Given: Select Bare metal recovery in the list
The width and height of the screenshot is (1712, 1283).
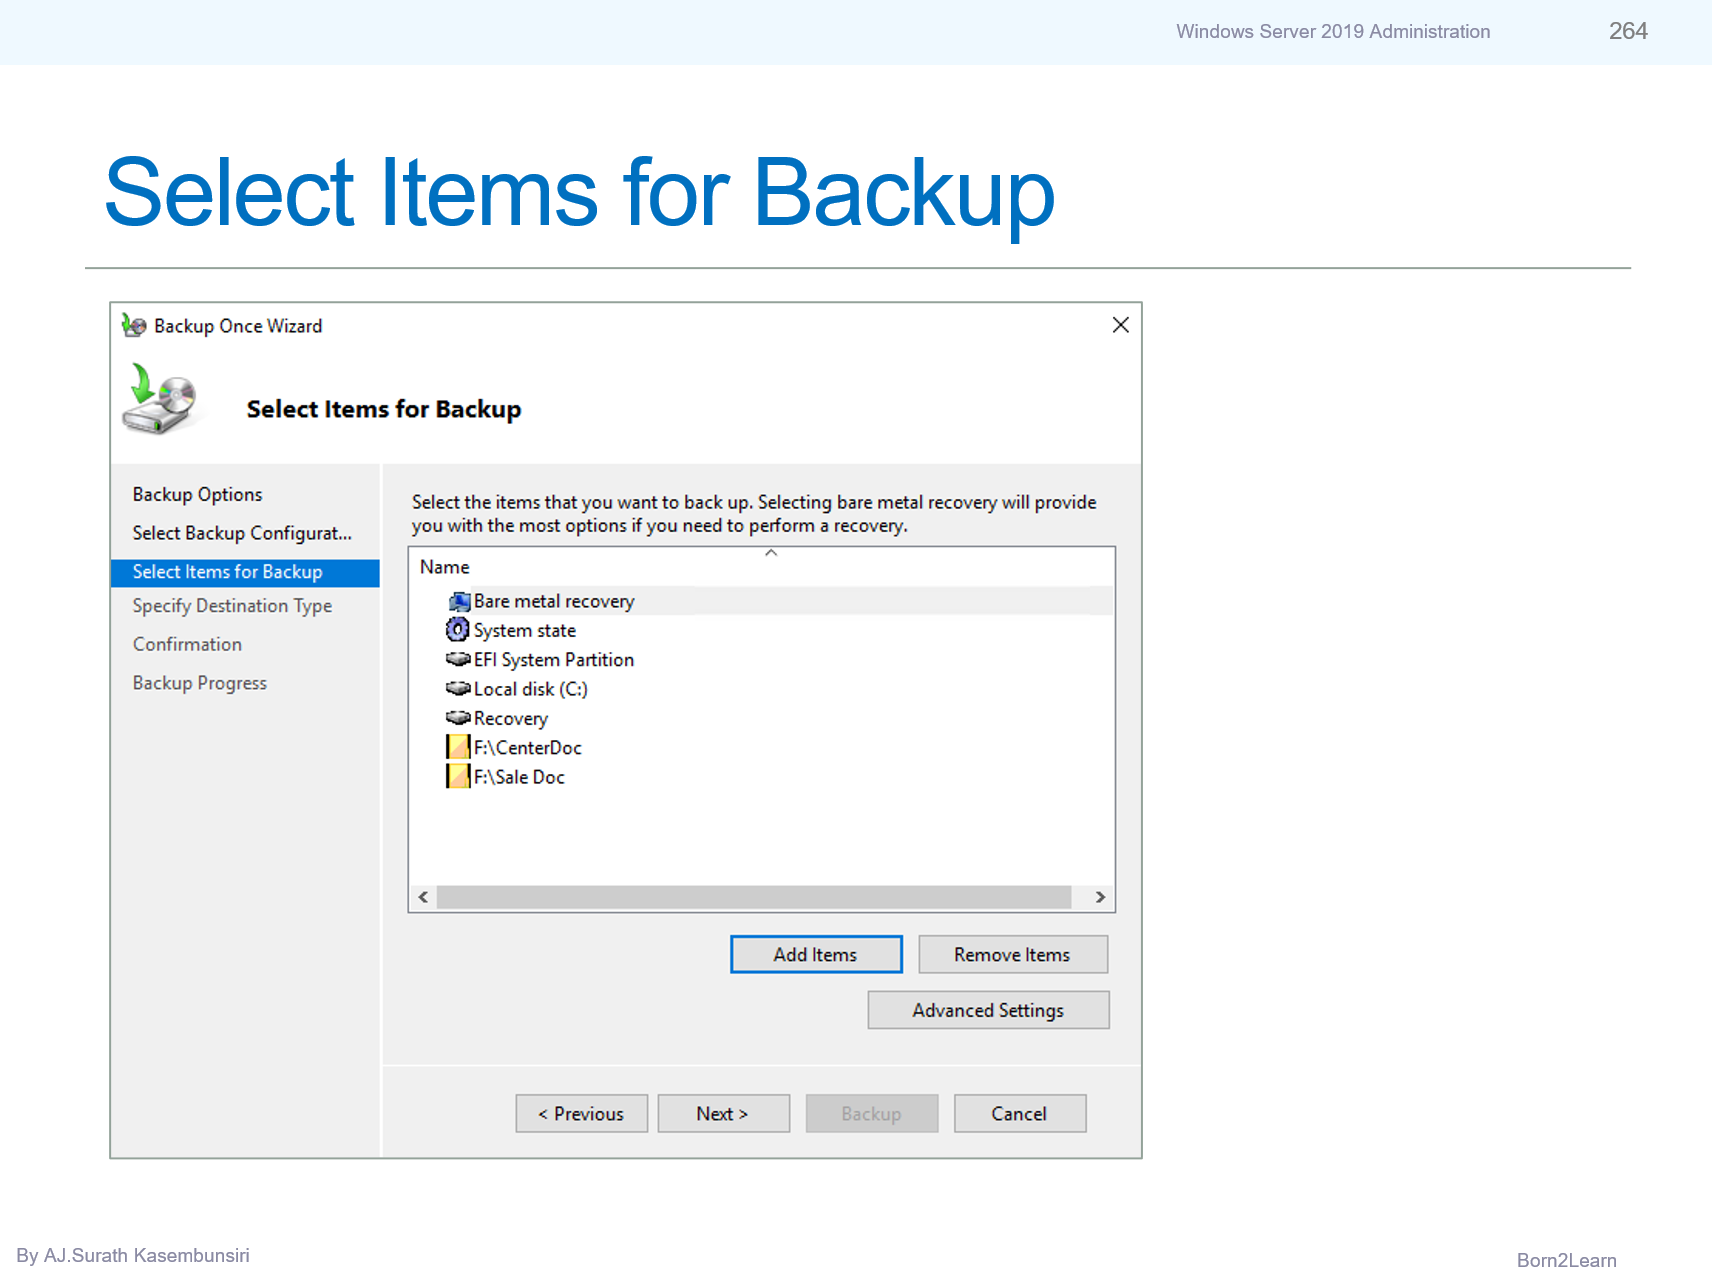Looking at the screenshot, I should (x=554, y=601).
